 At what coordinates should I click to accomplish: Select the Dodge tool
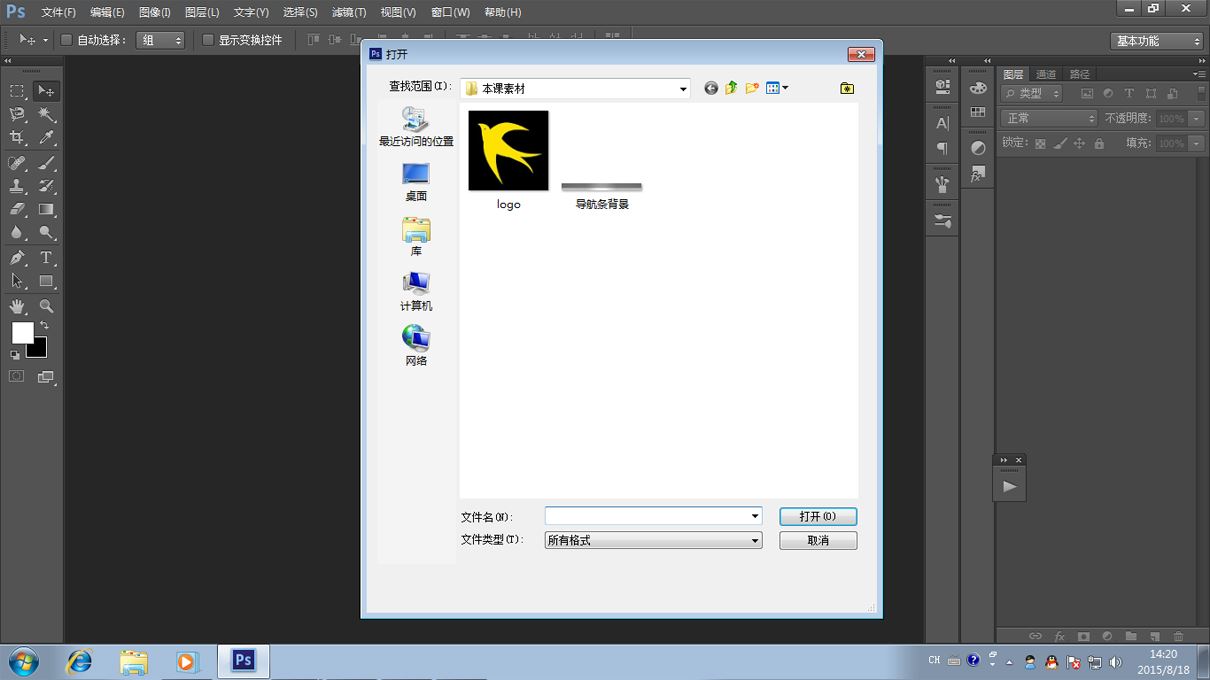[x=46, y=233]
